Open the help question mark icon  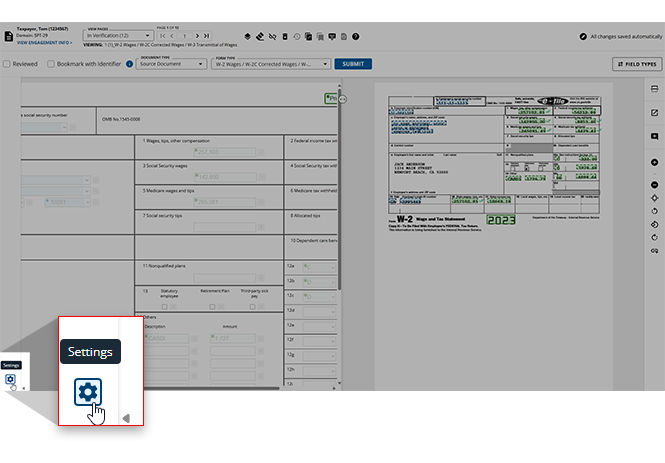coord(355,36)
